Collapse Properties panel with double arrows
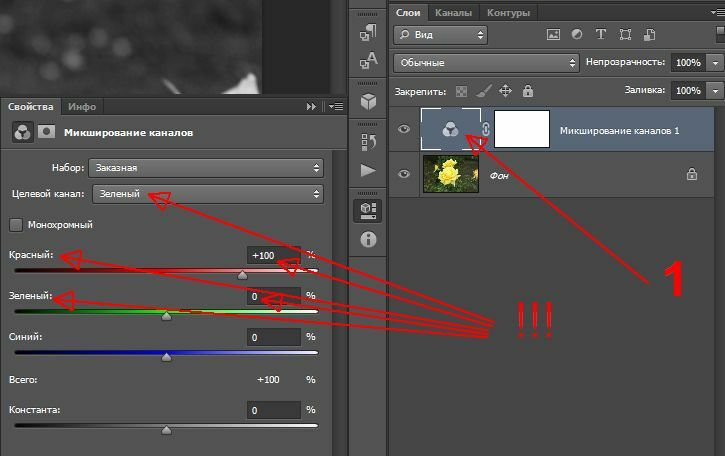This screenshot has width=725, height=456. coord(311,107)
